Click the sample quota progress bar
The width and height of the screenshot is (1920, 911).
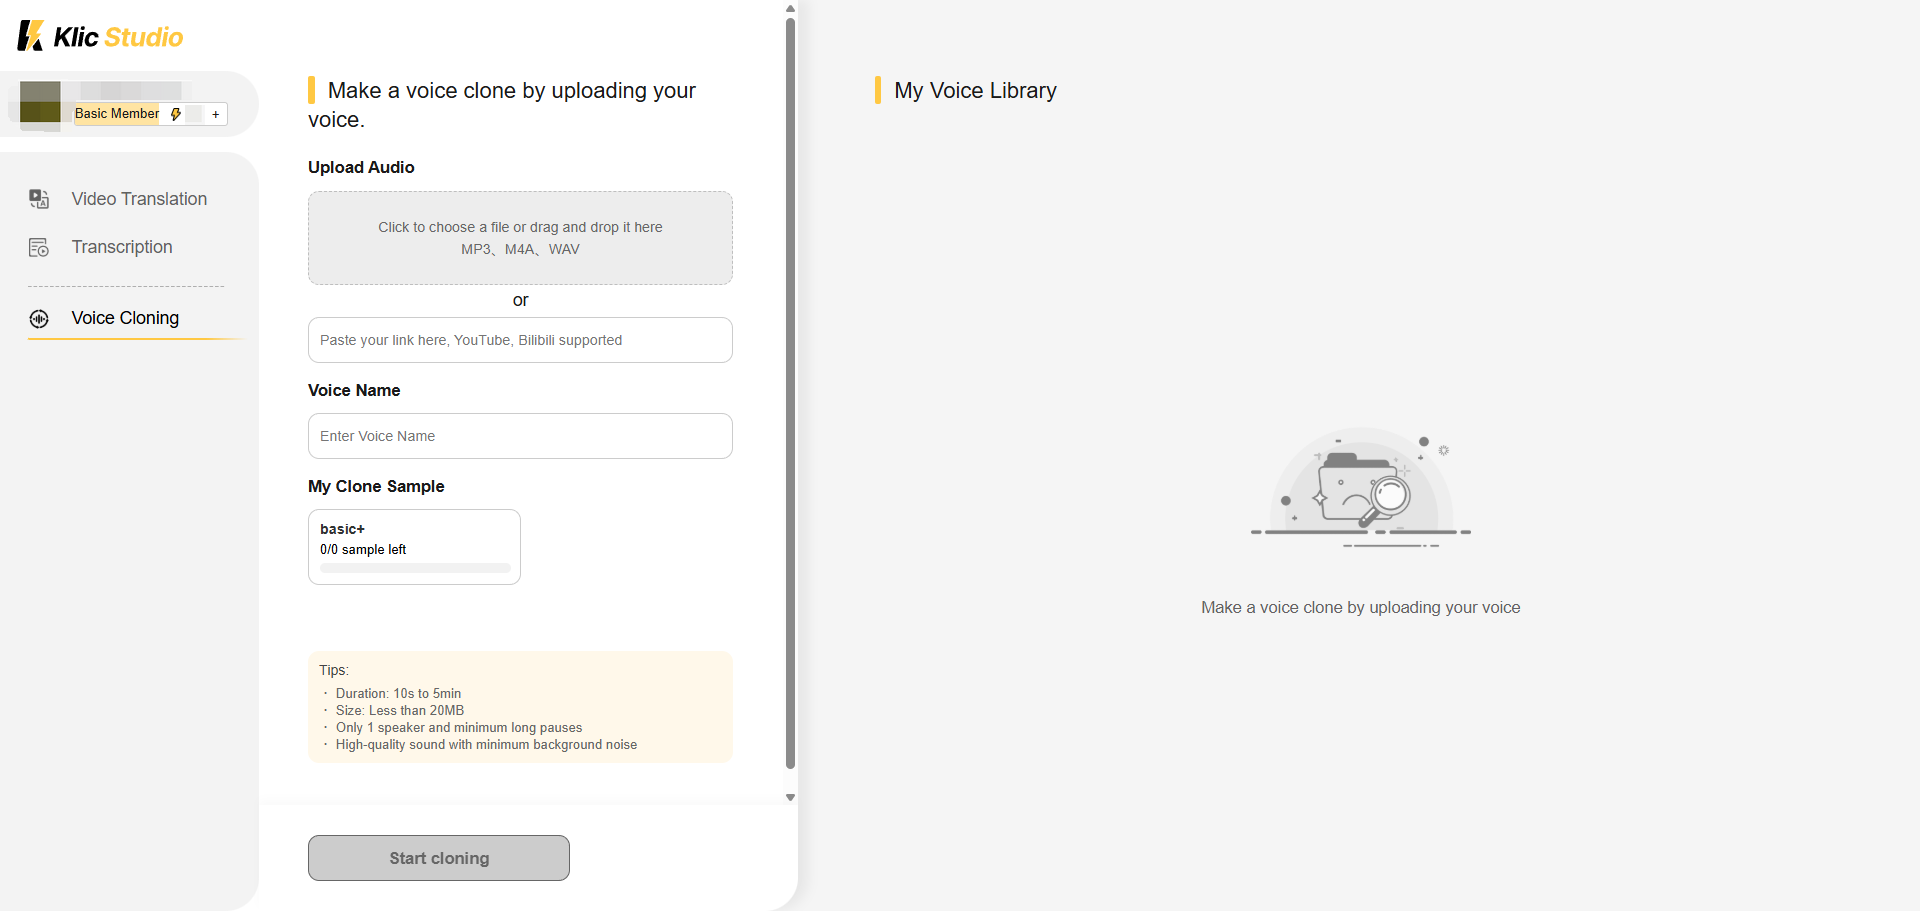415,568
